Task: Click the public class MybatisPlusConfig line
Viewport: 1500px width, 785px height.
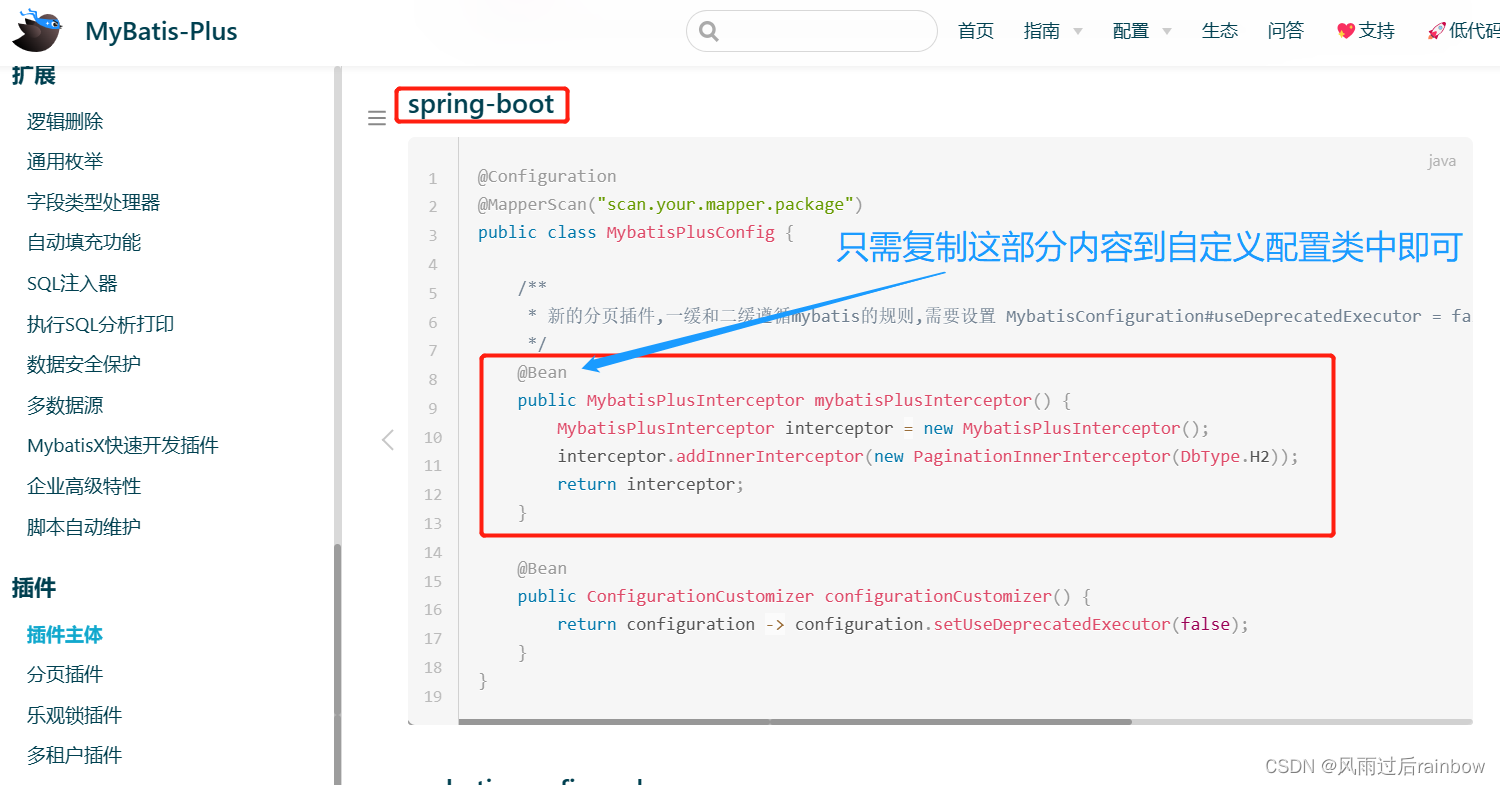Action: 636,232
